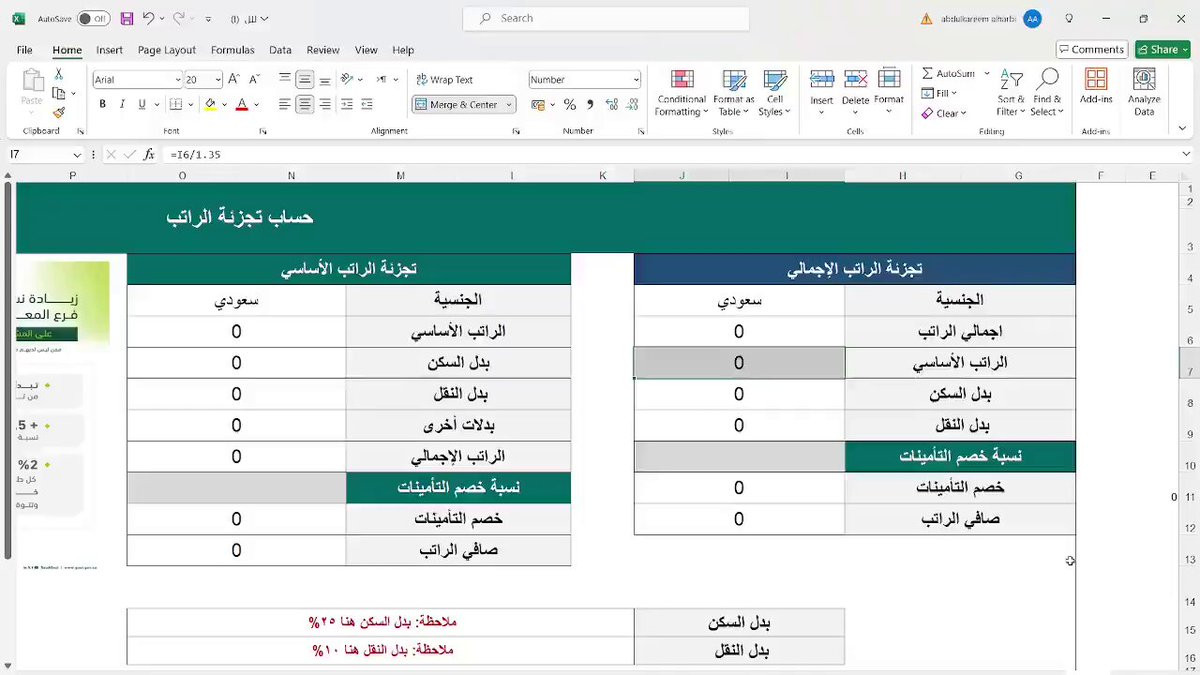Click the Cut scissors icon

pyautogui.click(x=59, y=74)
